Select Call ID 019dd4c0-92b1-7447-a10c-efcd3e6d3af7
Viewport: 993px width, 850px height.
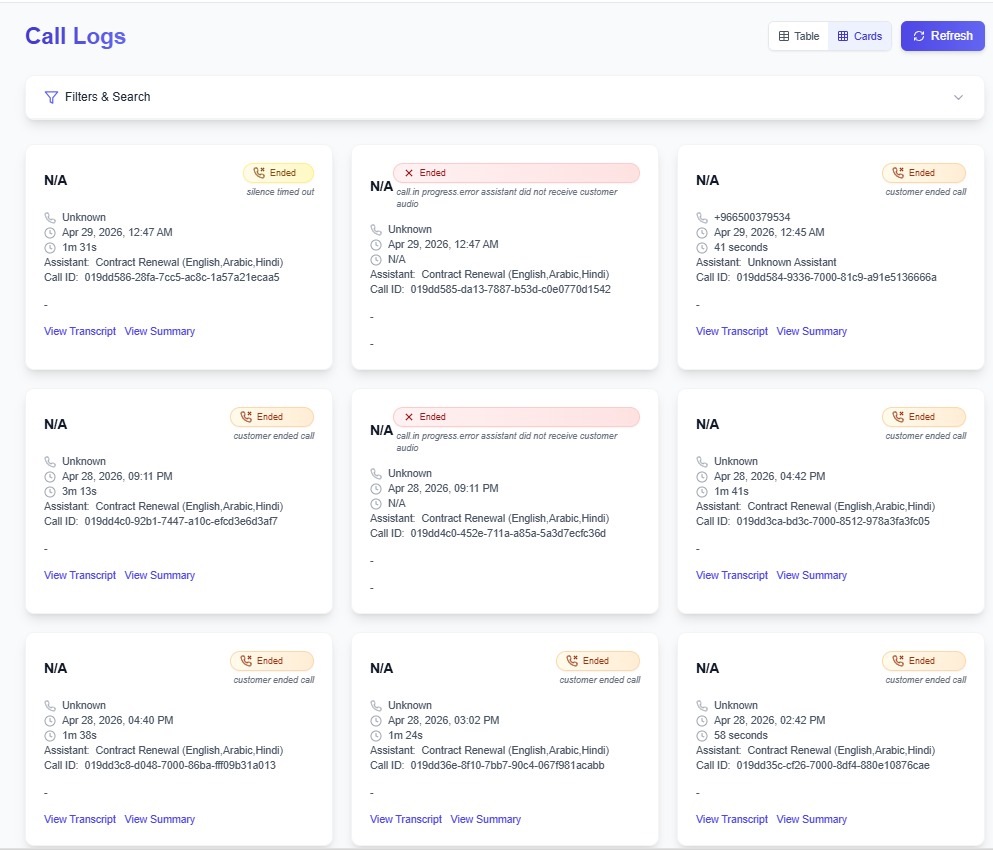tap(180, 521)
